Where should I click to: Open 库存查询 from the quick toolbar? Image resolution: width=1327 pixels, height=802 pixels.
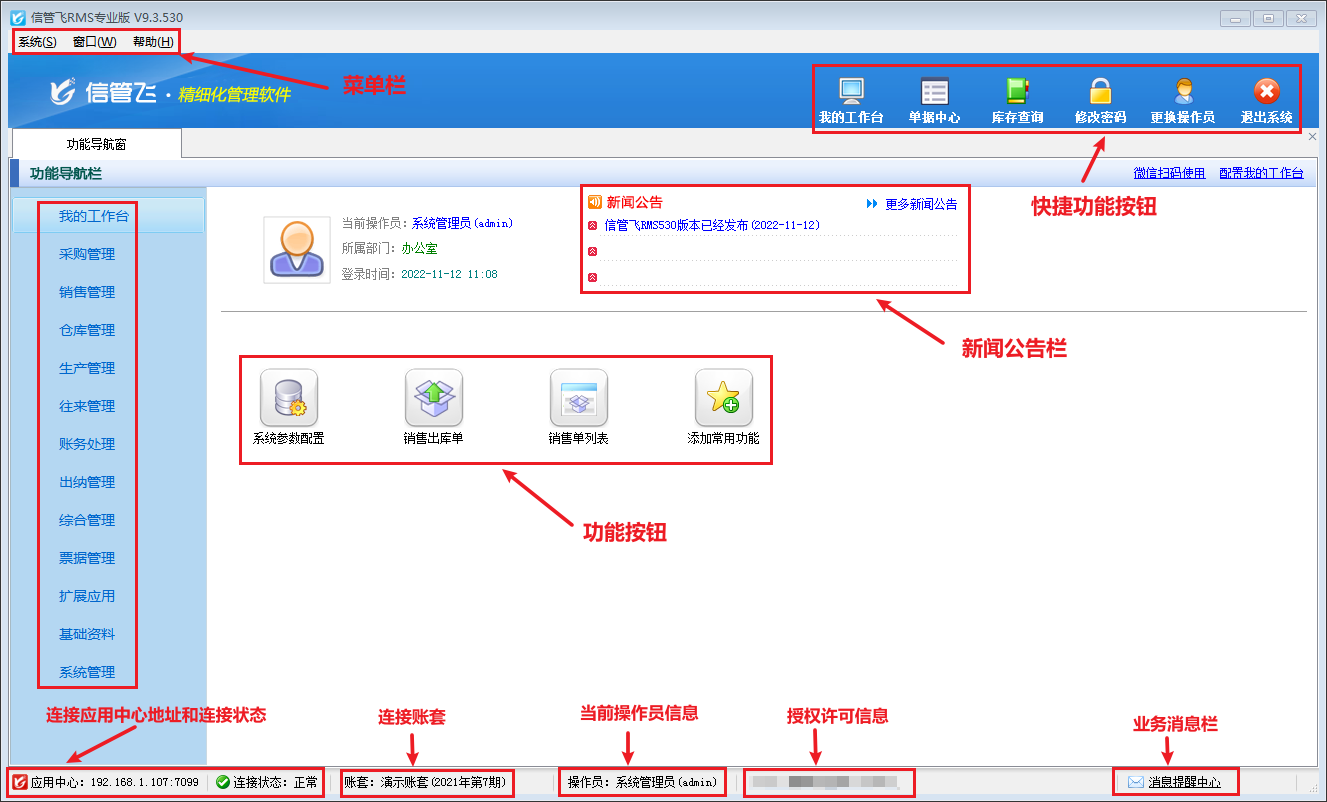pos(1017,93)
